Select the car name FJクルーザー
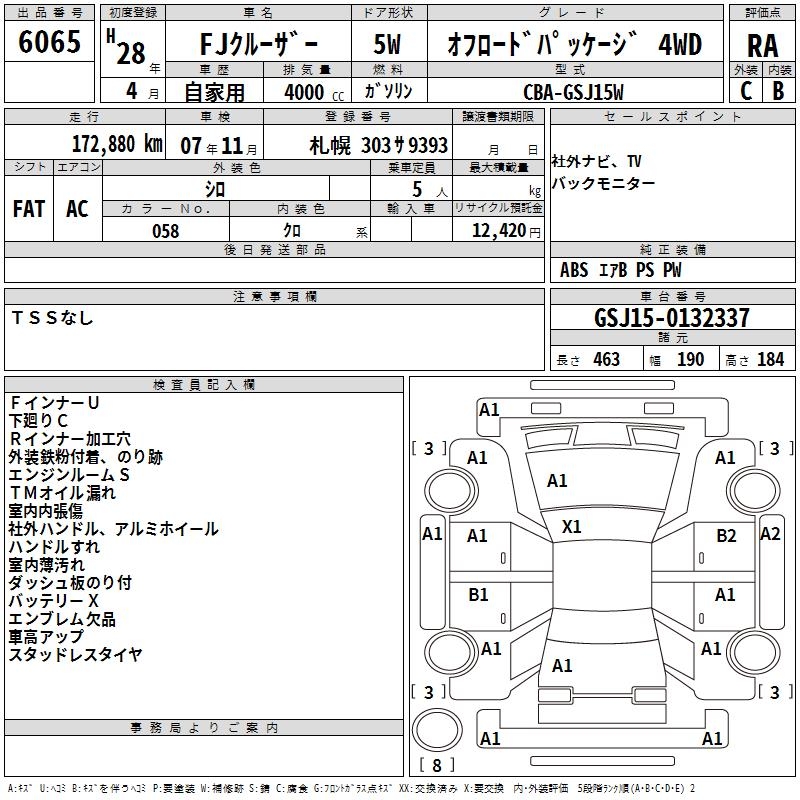Image resolution: width=800 pixels, height=800 pixels. 258,43
